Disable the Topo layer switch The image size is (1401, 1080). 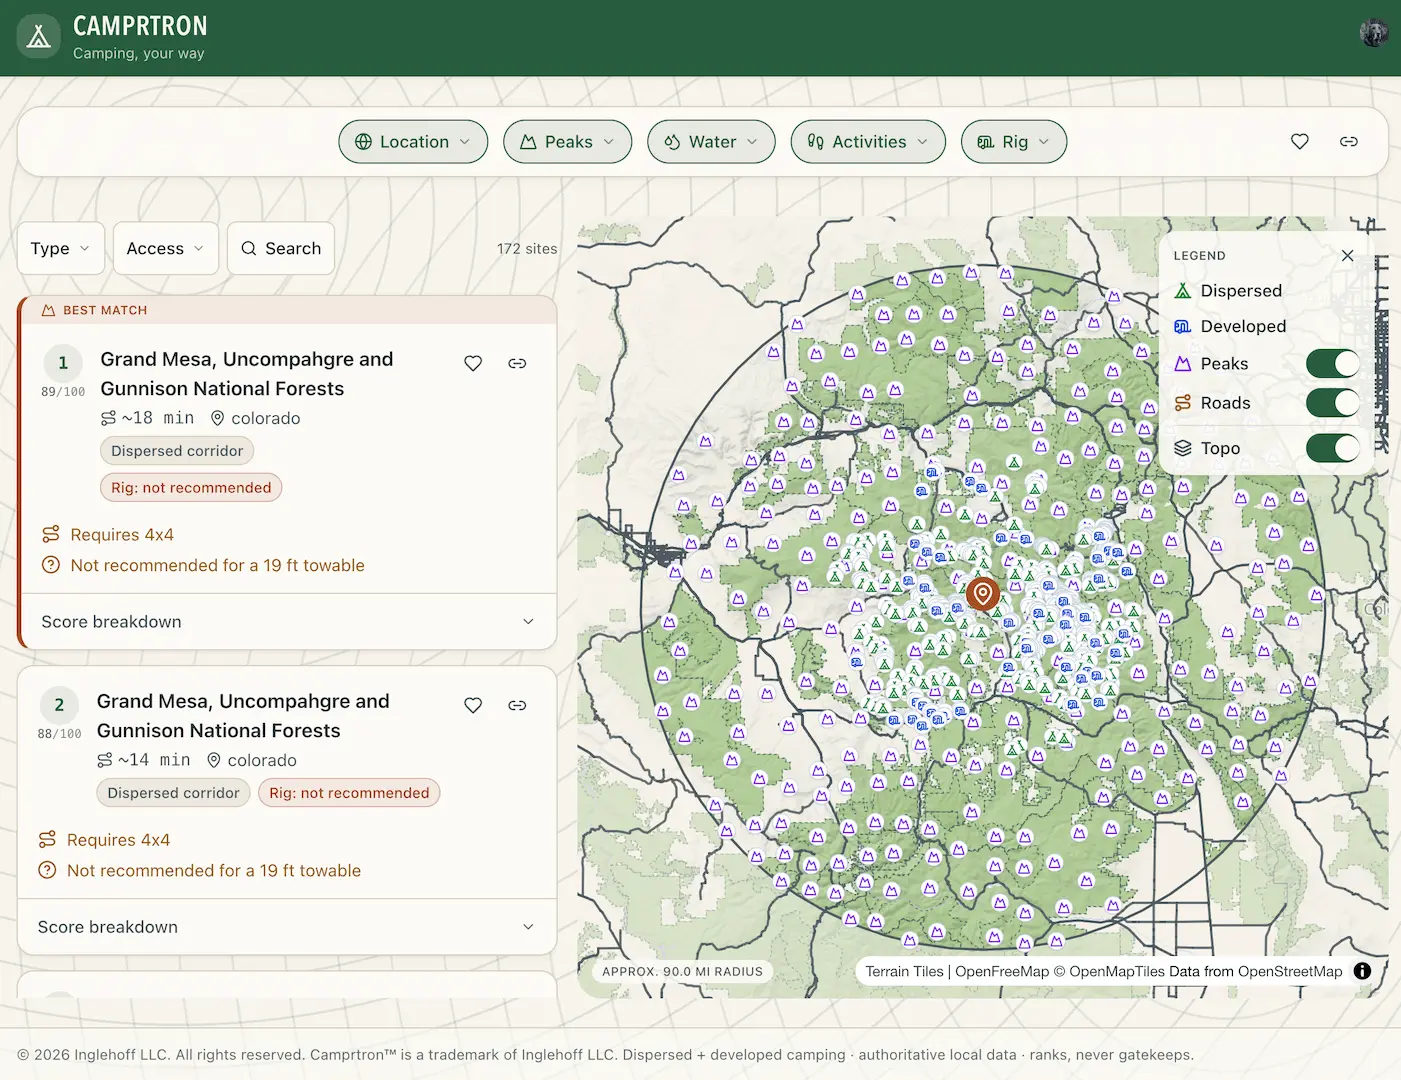1333,448
